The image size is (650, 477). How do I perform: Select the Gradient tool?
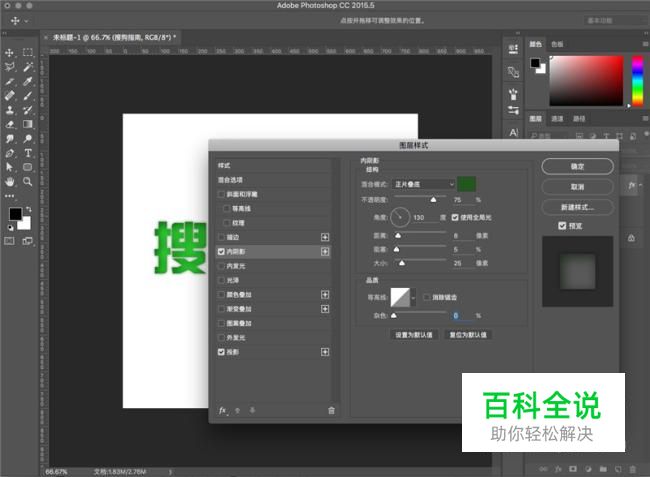coord(27,124)
